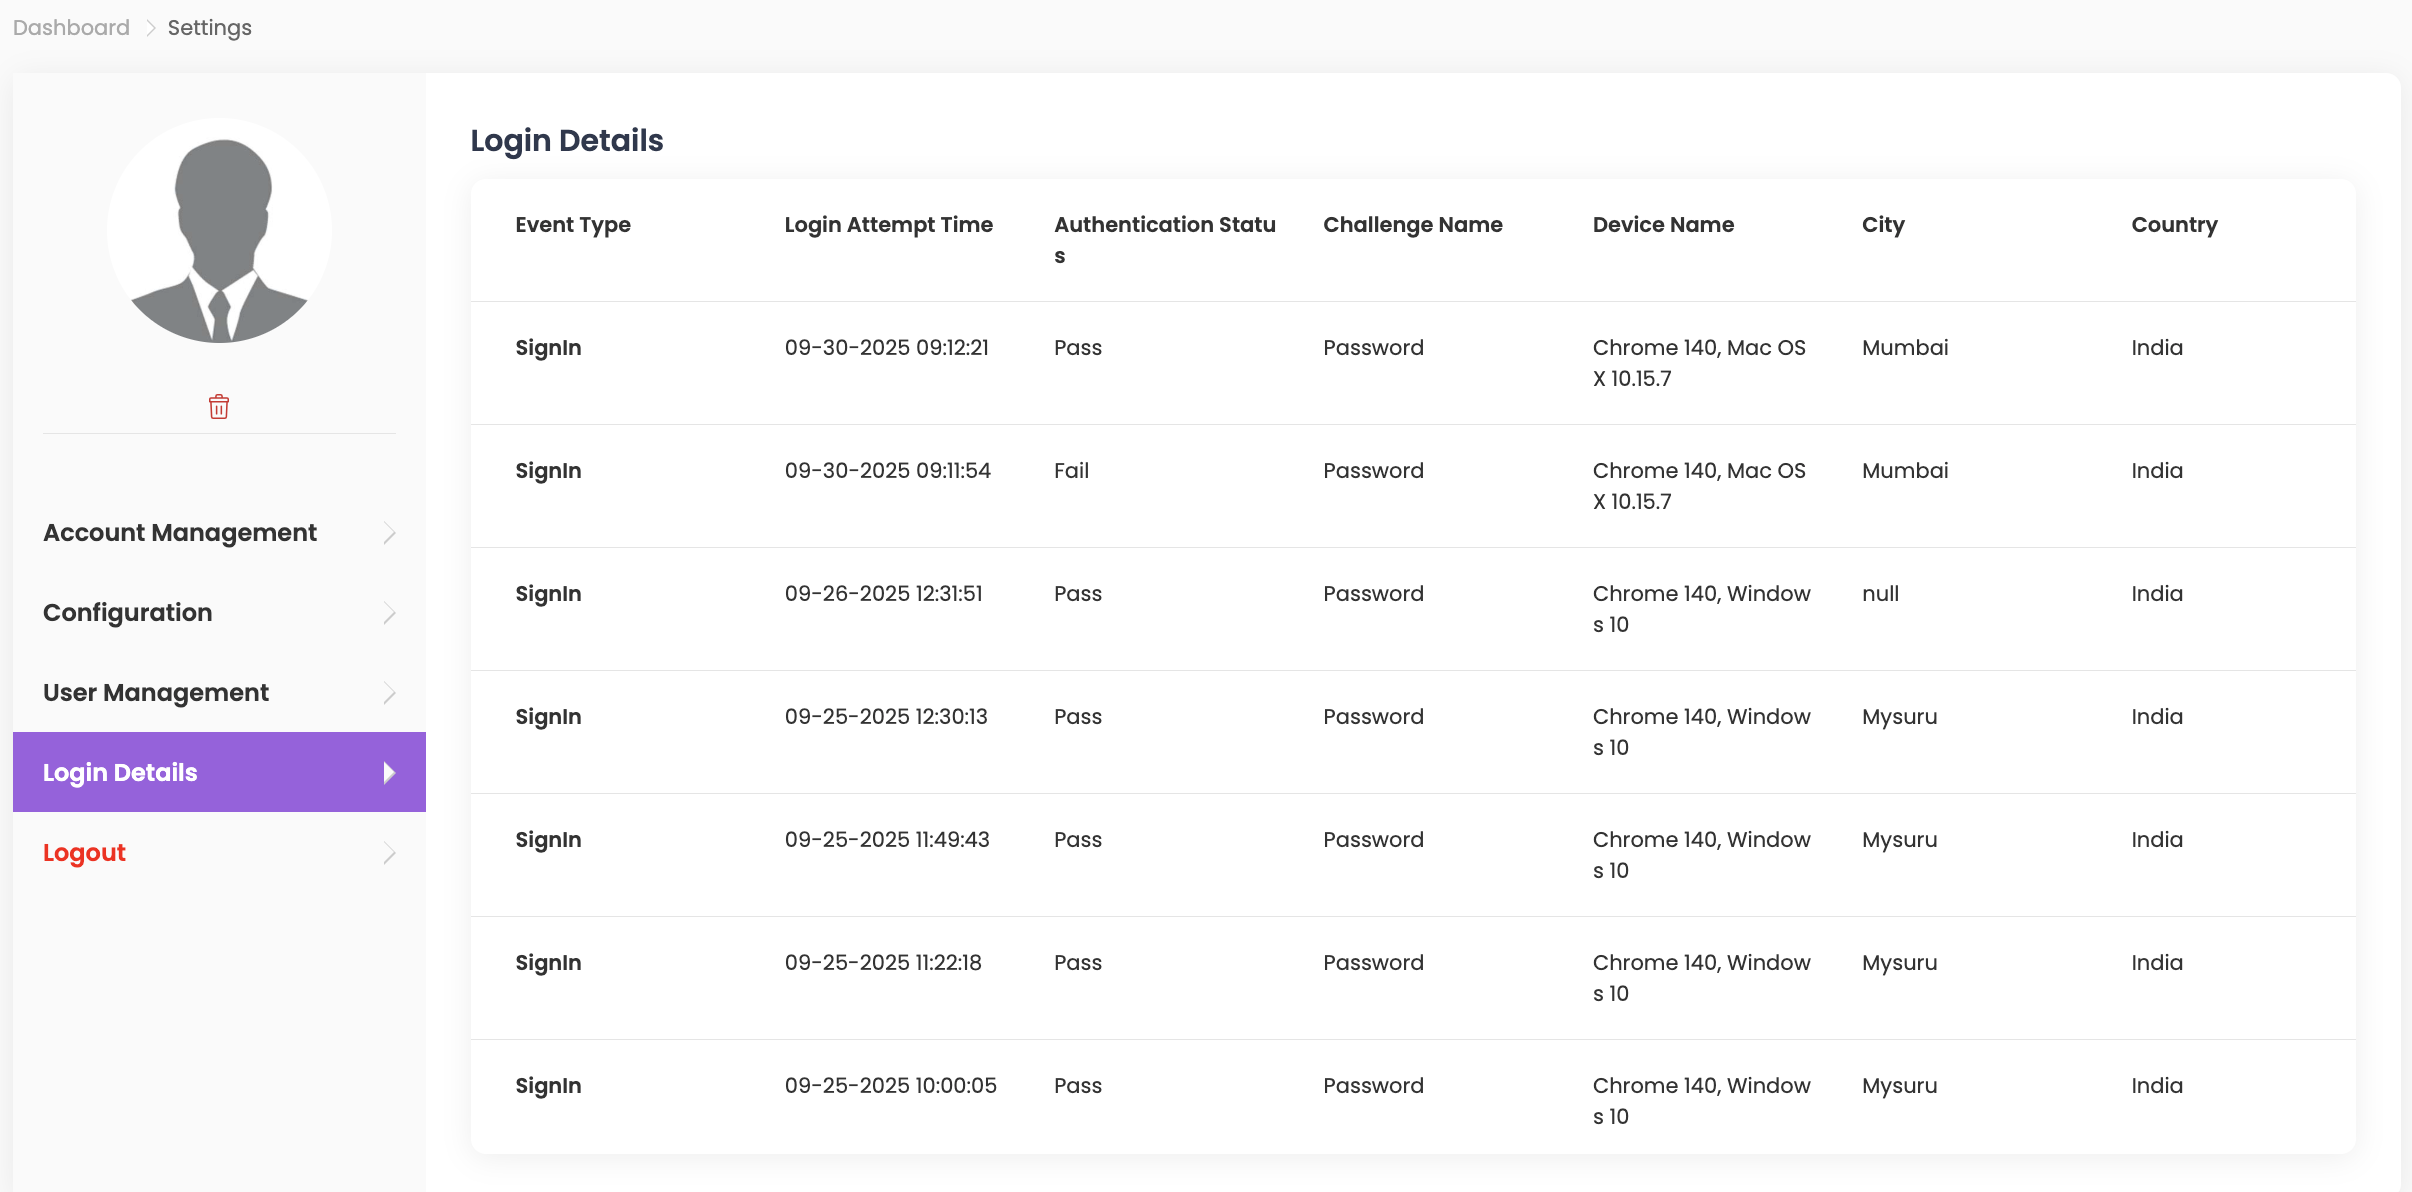Viewport: 2412px width, 1192px height.
Task: Click the Event Type column header
Action: (573, 225)
